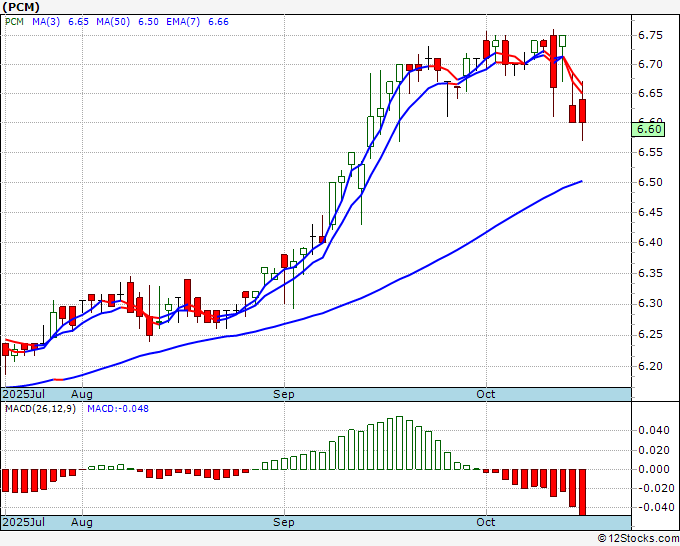This screenshot has height=546, width=680.
Task: Click the tallest green MACD histogram bar
Action: pyautogui.click(x=399, y=443)
